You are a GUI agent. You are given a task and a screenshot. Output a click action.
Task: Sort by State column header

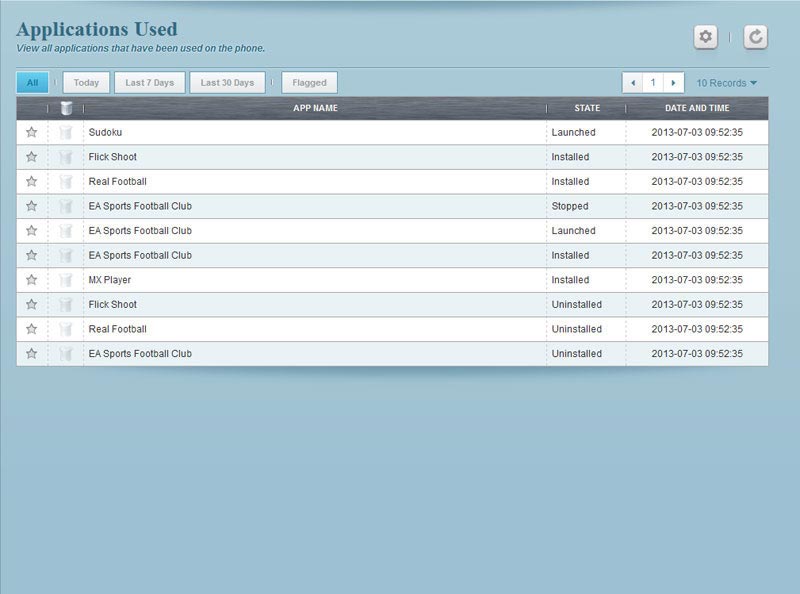pos(587,108)
